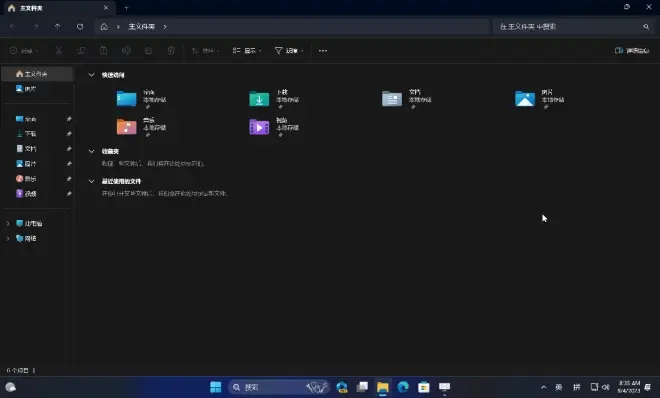Image resolution: width=660 pixels, height=398 pixels.
Task: Open the Videos folder tile
Action: pos(274,127)
